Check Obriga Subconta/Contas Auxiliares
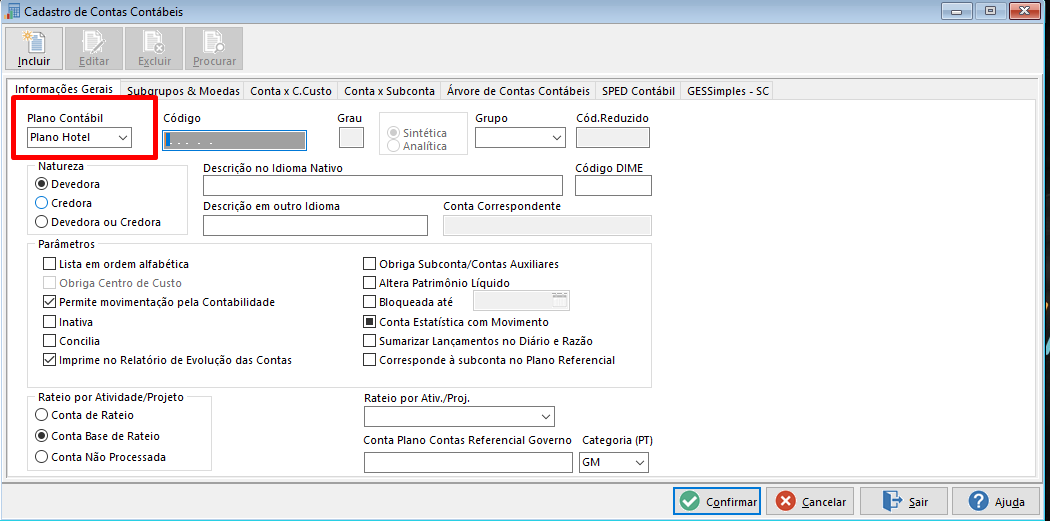The height and width of the screenshot is (521, 1050). [370, 264]
